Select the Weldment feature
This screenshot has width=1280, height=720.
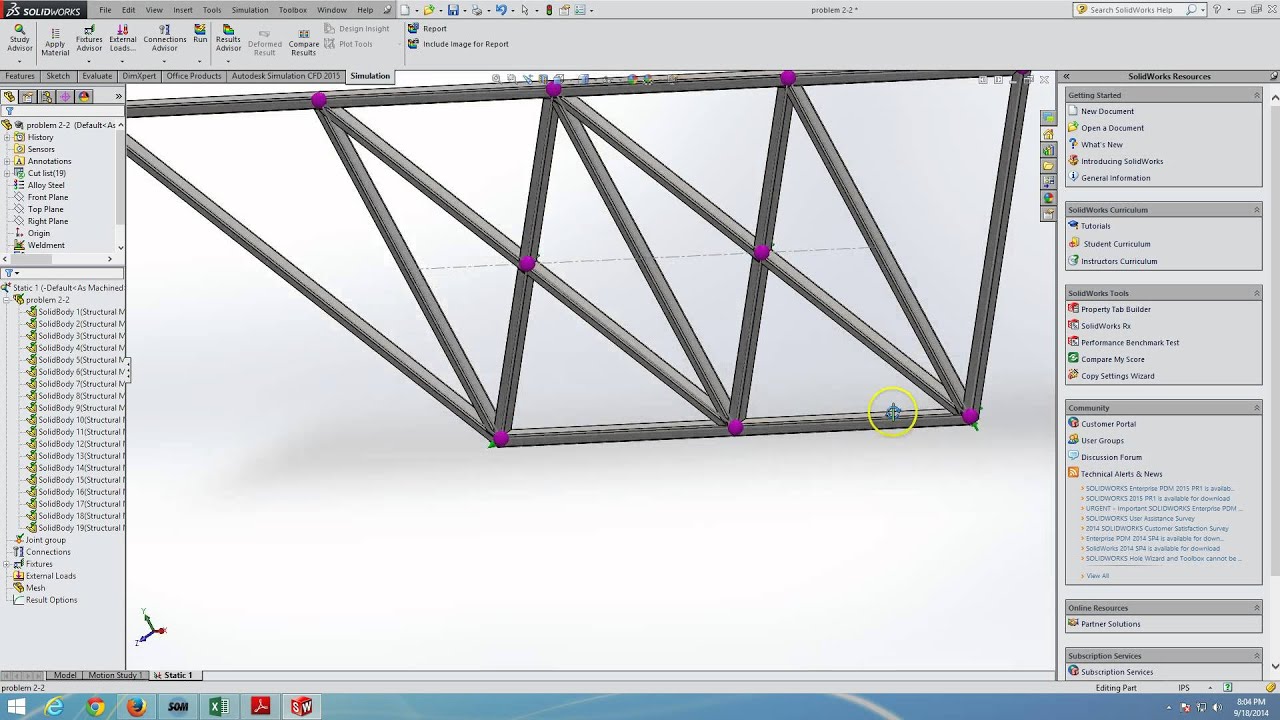click(46, 245)
